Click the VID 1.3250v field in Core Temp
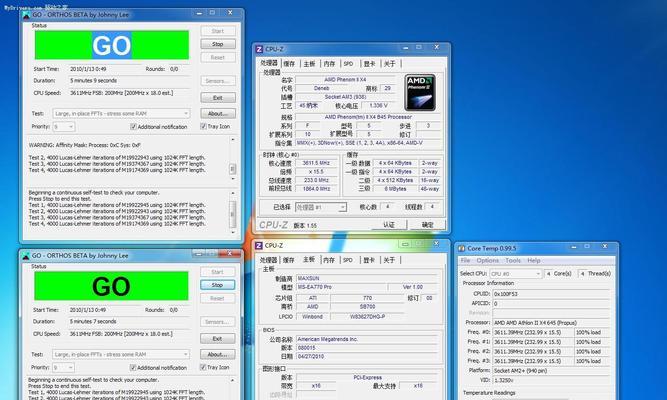 pyautogui.click(x=551, y=380)
